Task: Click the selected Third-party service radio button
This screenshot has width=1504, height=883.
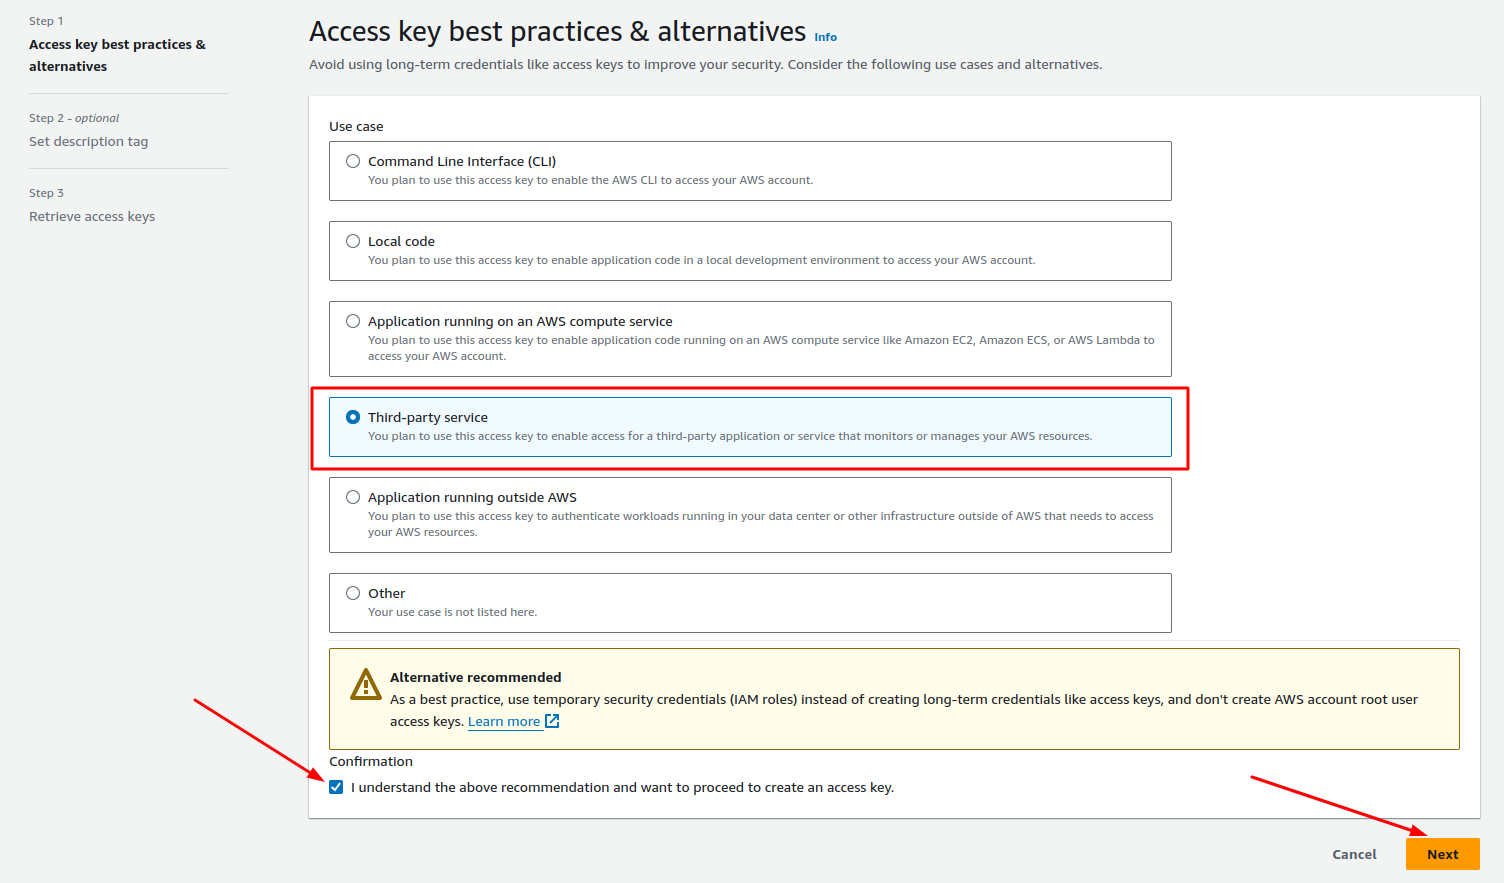Action: coord(352,417)
